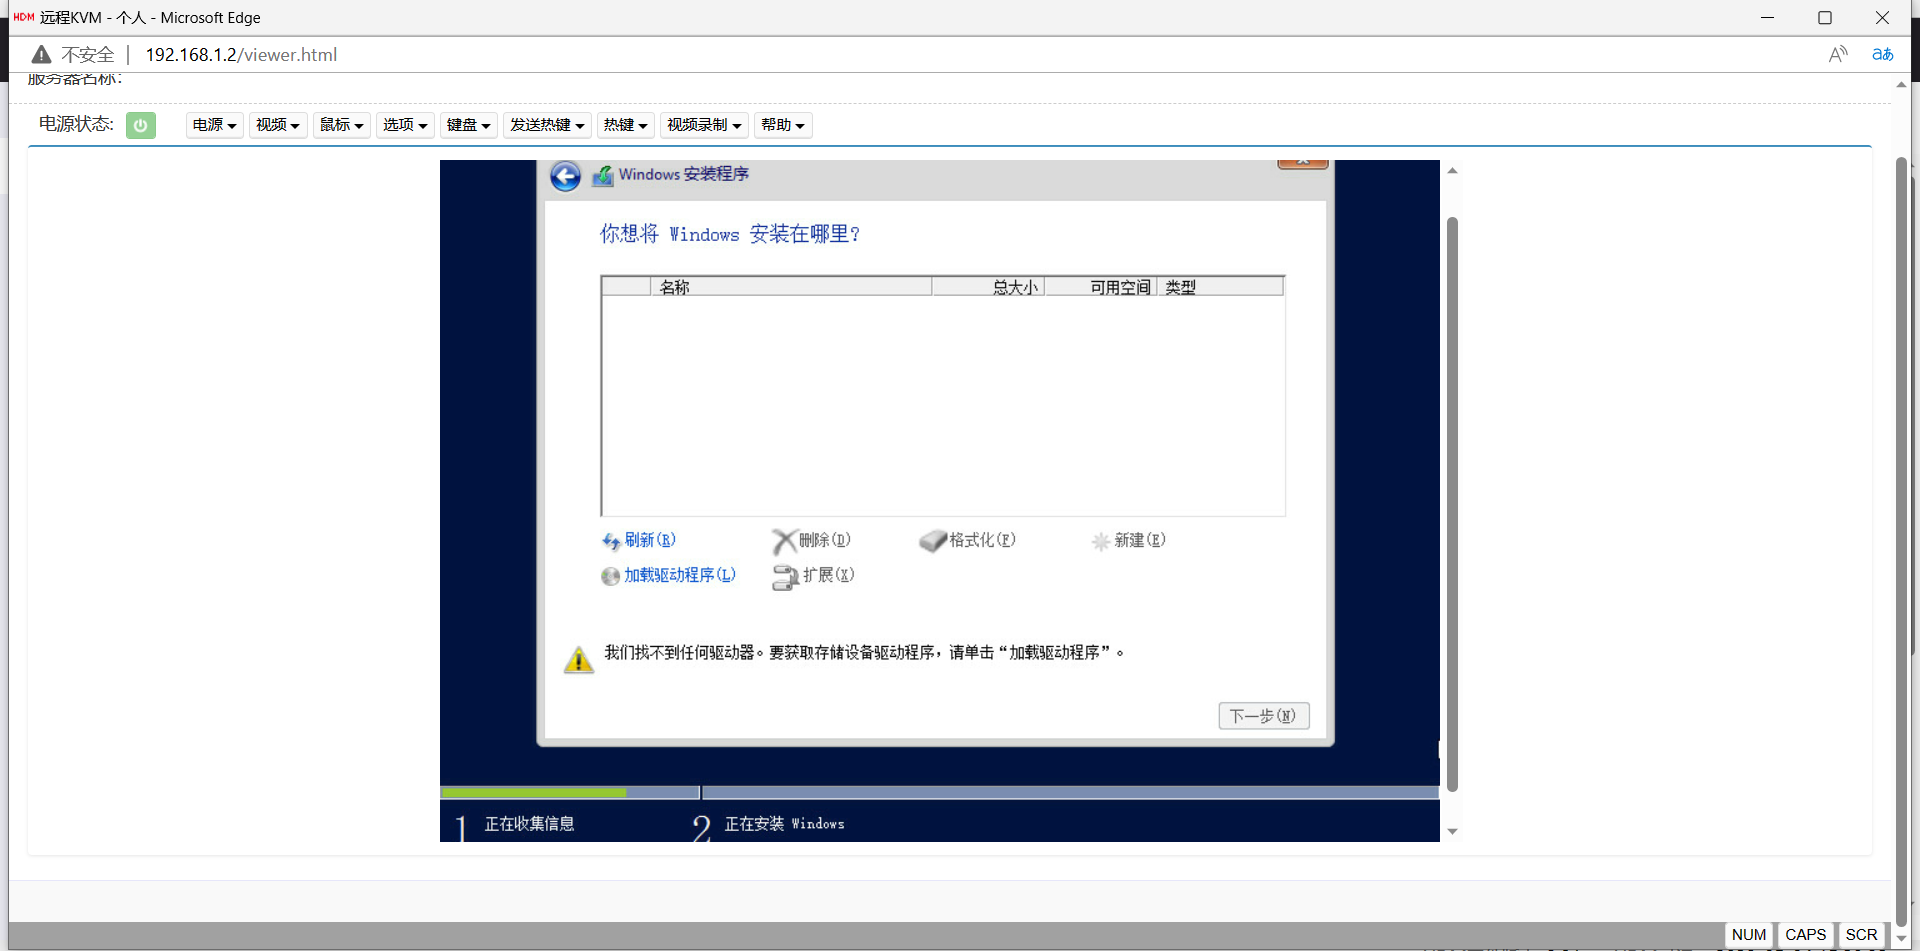The image size is (1920, 951).
Task: Click the Windows Setup title icon
Action: (x=603, y=175)
